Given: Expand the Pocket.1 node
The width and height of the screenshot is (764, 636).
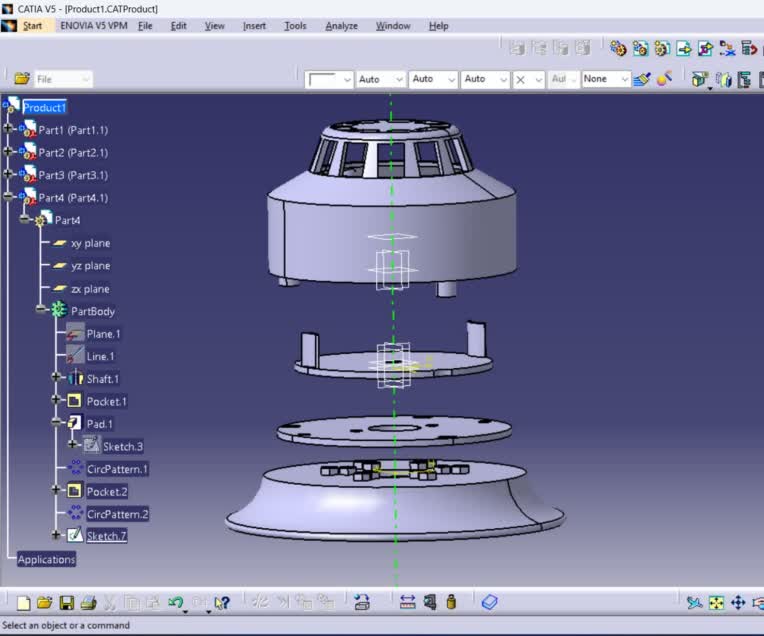Looking at the screenshot, I should (56, 400).
